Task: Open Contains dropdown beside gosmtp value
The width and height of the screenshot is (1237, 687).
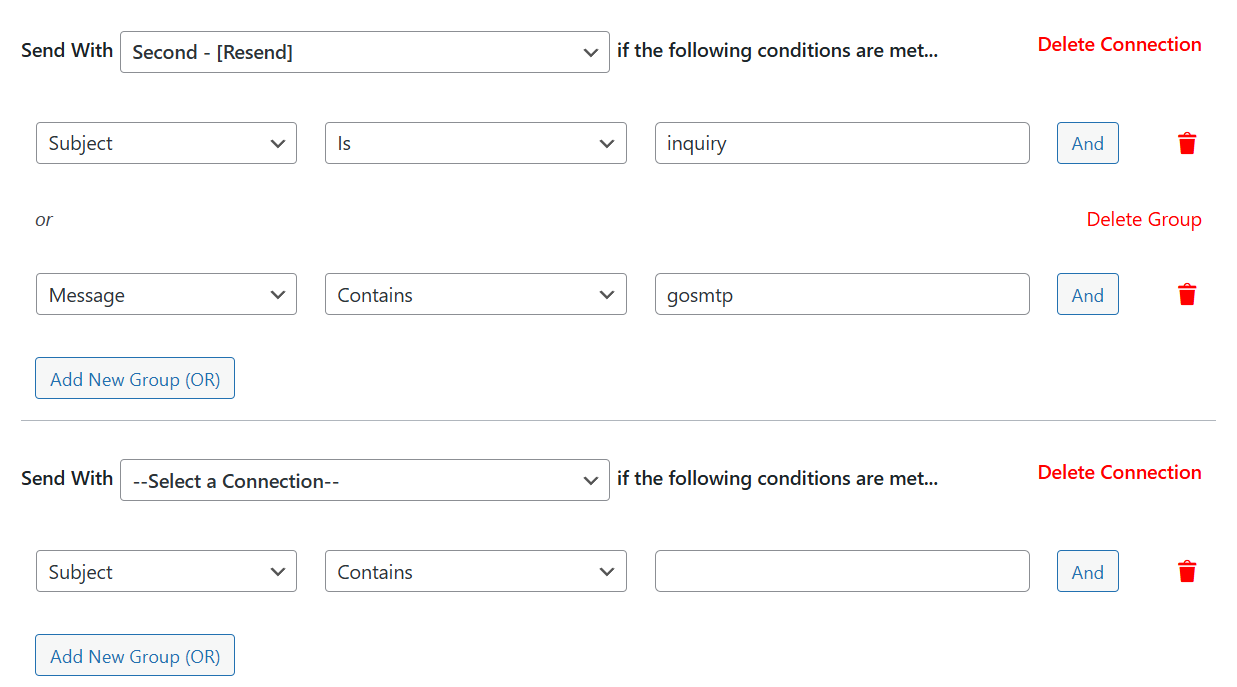Action: point(475,294)
